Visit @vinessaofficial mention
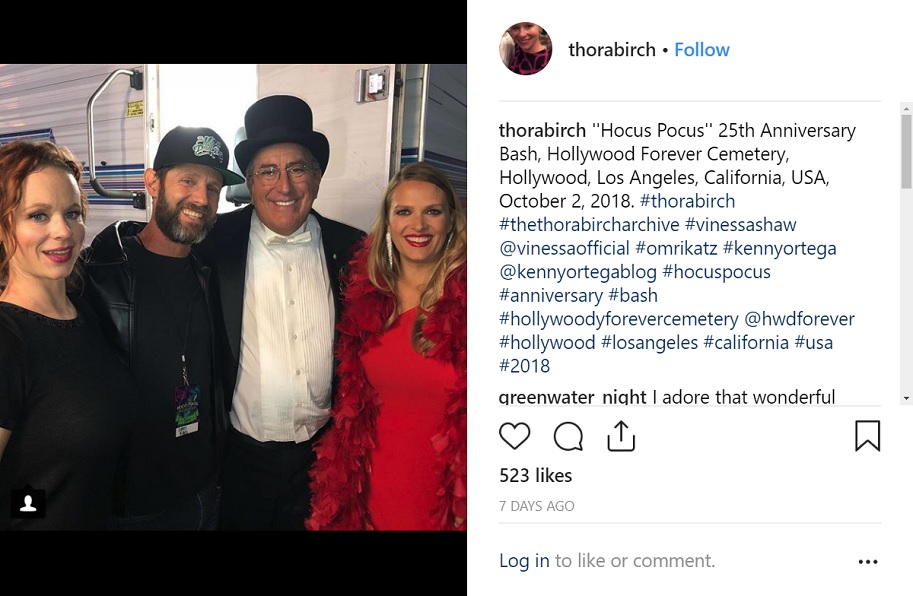 (565, 248)
